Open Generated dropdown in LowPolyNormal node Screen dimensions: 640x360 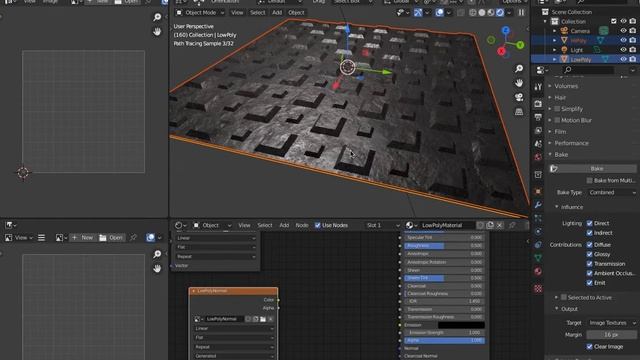234,356
